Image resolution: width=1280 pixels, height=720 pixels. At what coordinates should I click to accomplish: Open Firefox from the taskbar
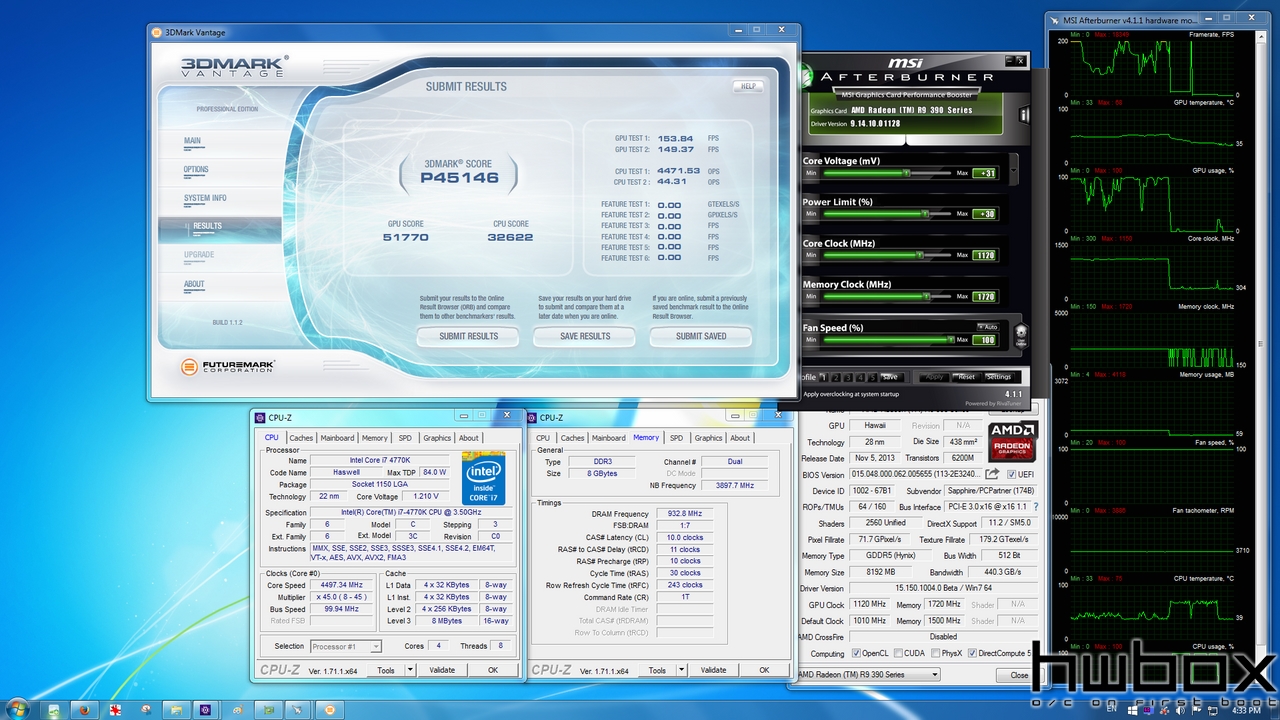(x=84, y=710)
